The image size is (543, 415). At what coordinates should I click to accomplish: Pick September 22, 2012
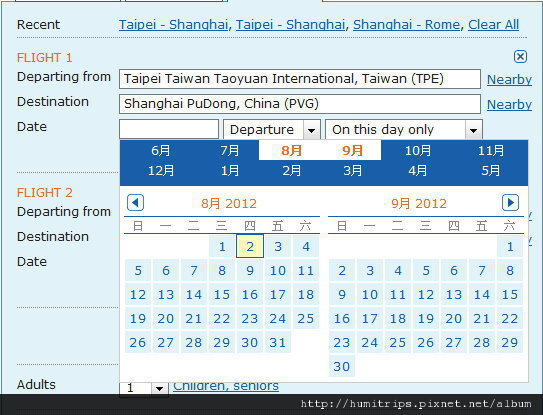510,319
